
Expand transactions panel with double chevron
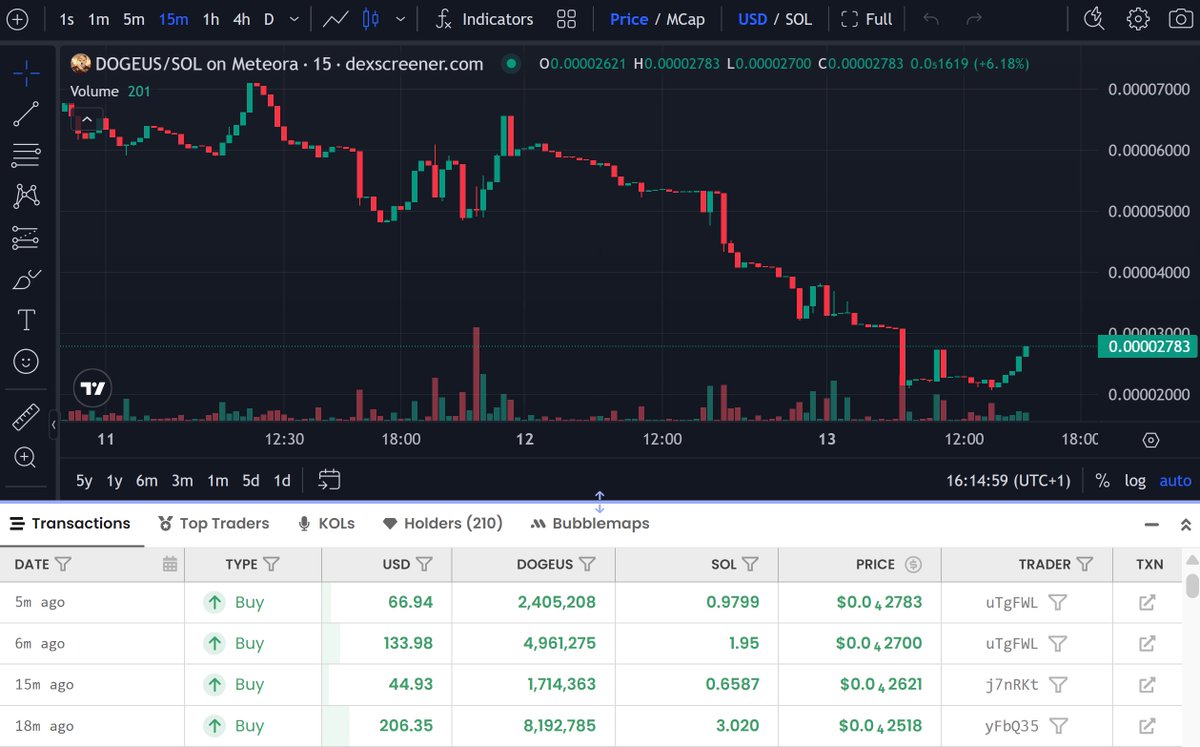point(1186,524)
